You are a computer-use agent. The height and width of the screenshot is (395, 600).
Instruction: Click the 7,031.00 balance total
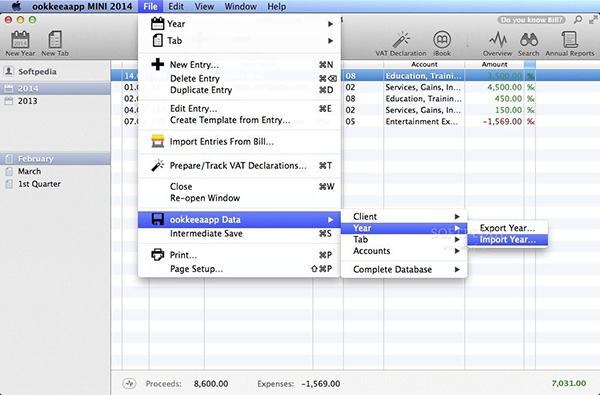coord(569,383)
